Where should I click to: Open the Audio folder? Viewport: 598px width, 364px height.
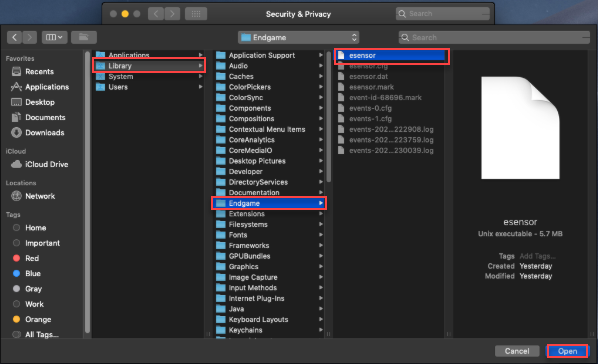click(x=269, y=66)
